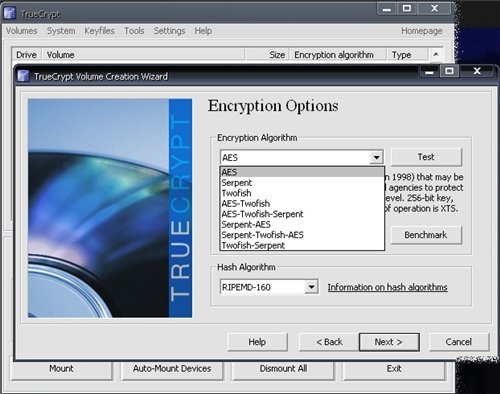500x394 pixels.
Task: Expand the RIPEMD-160 hash algorithm dropdown
Action: pos(311,287)
